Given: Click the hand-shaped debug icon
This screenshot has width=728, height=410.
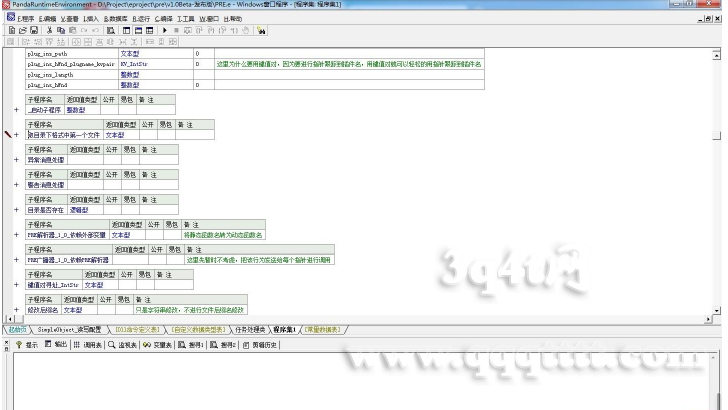Looking at the screenshot, I should (x=246, y=30).
